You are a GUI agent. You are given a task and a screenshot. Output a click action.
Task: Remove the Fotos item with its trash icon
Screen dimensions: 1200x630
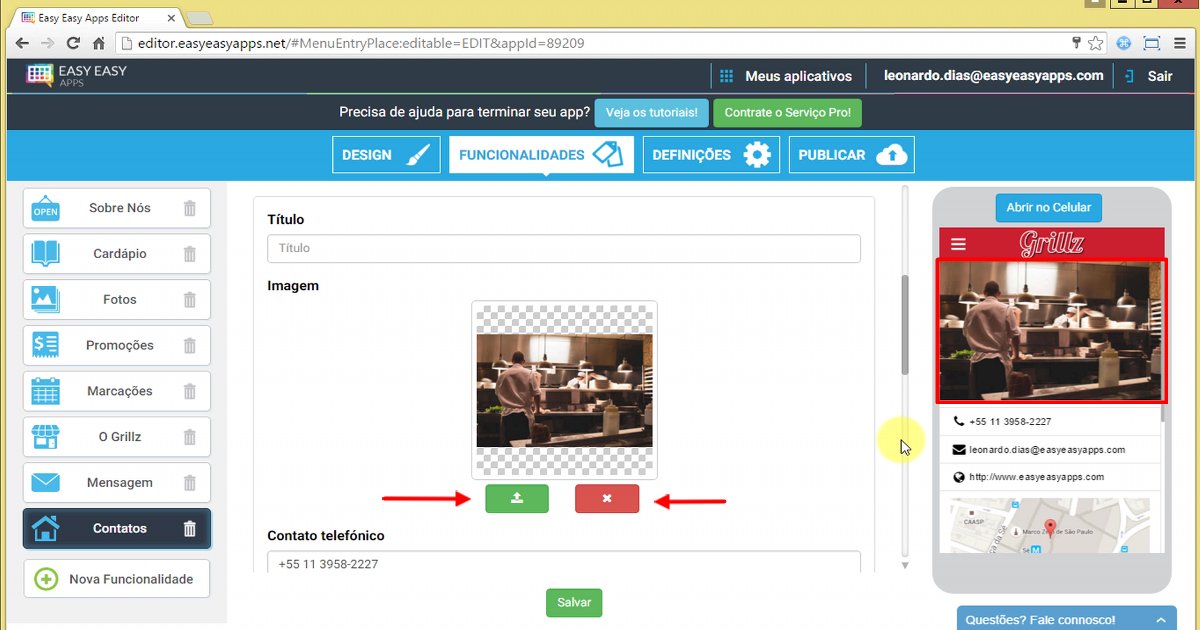pos(190,300)
